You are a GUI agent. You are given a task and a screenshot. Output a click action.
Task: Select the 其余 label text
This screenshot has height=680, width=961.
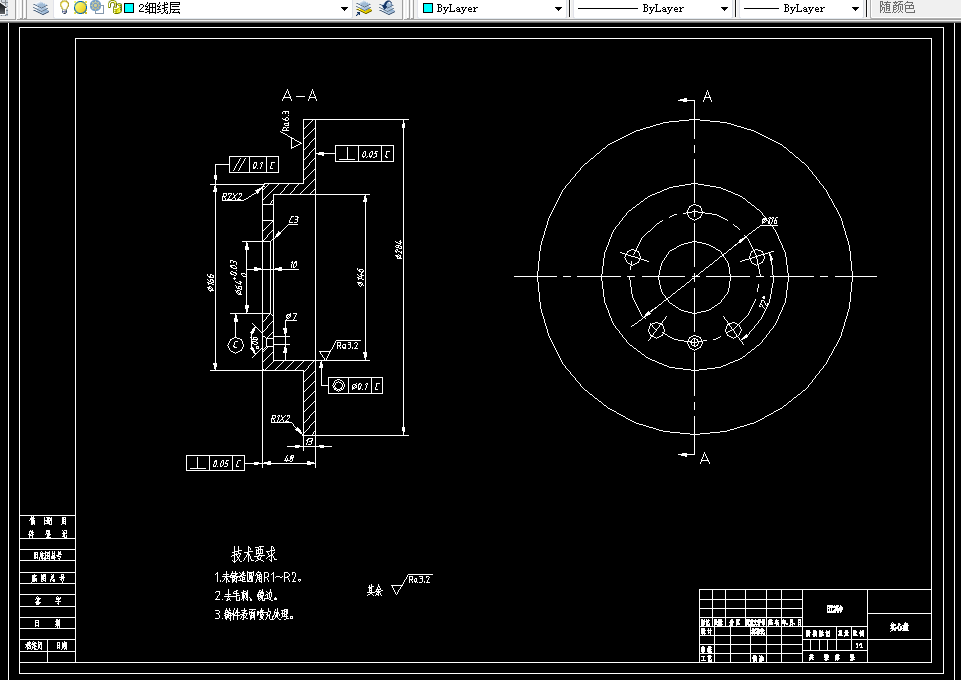[x=375, y=590]
